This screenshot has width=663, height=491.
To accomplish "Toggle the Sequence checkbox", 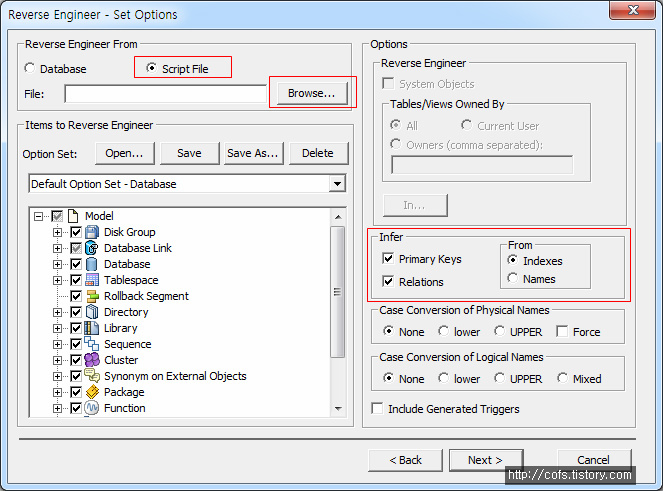I will click(76, 344).
